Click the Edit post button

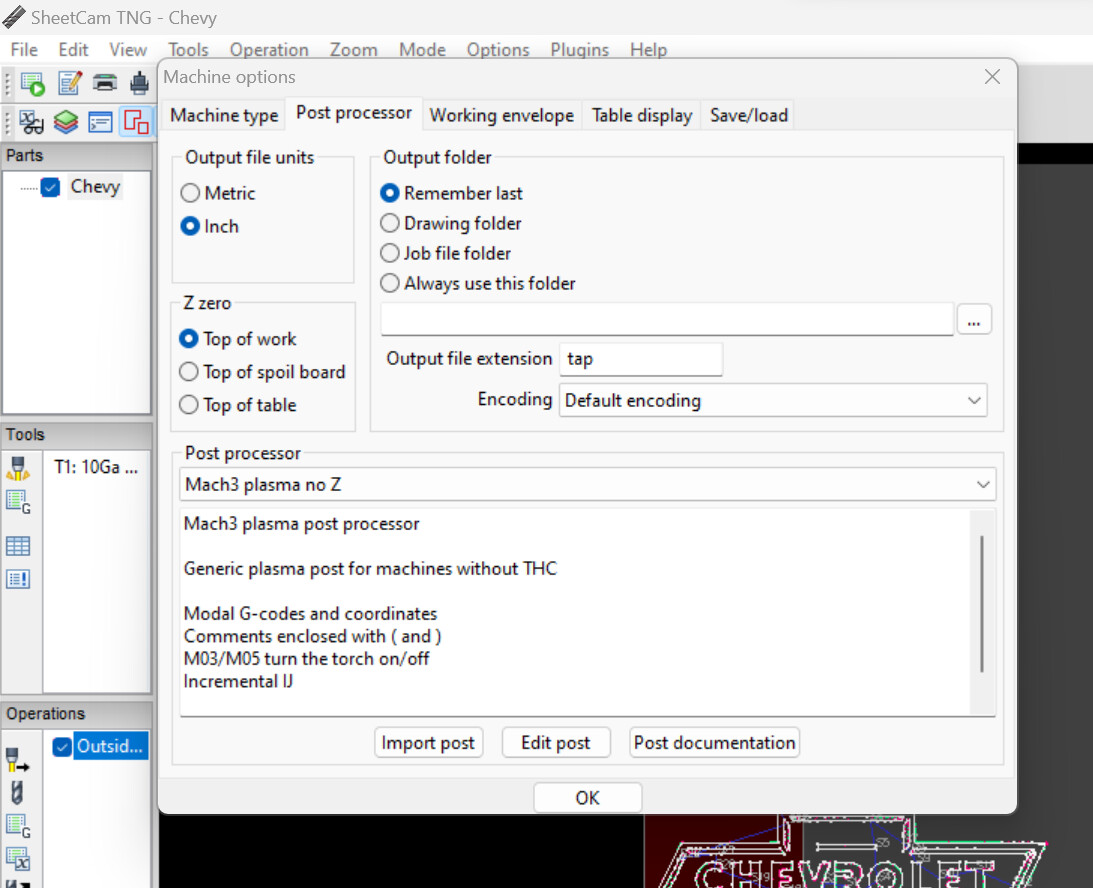point(556,743)
